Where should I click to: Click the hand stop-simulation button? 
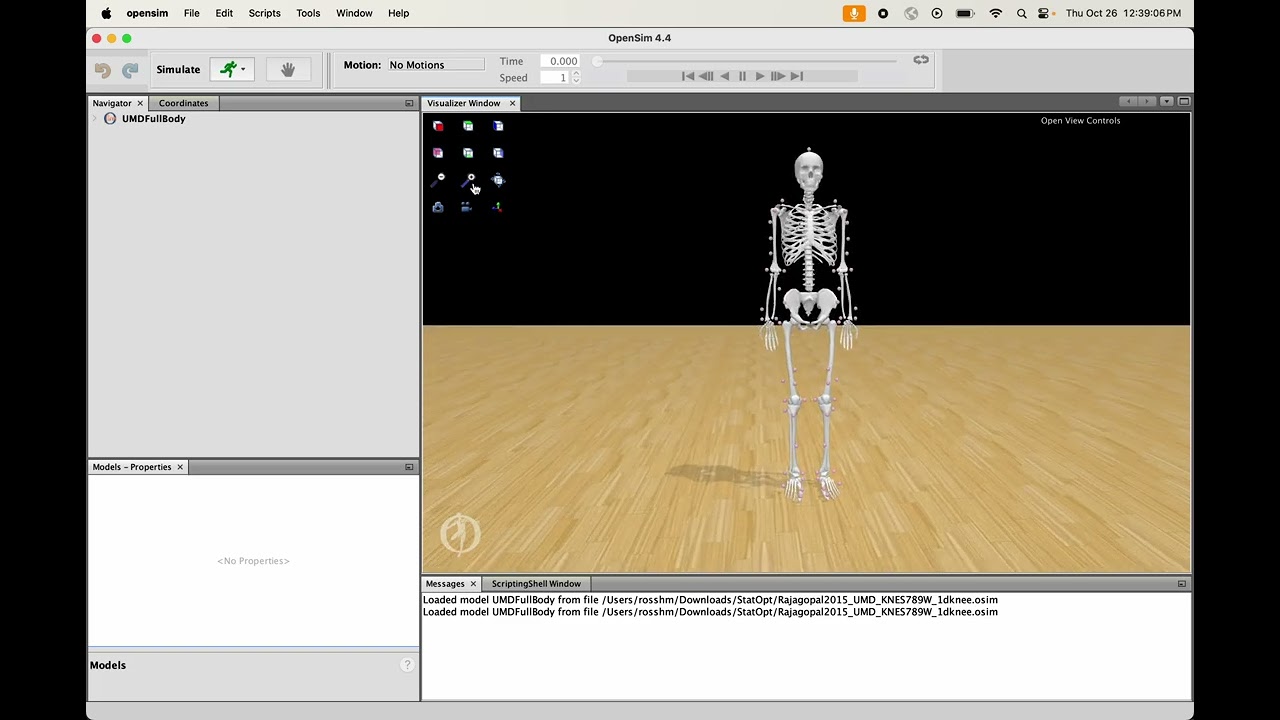tap(288, 69)
